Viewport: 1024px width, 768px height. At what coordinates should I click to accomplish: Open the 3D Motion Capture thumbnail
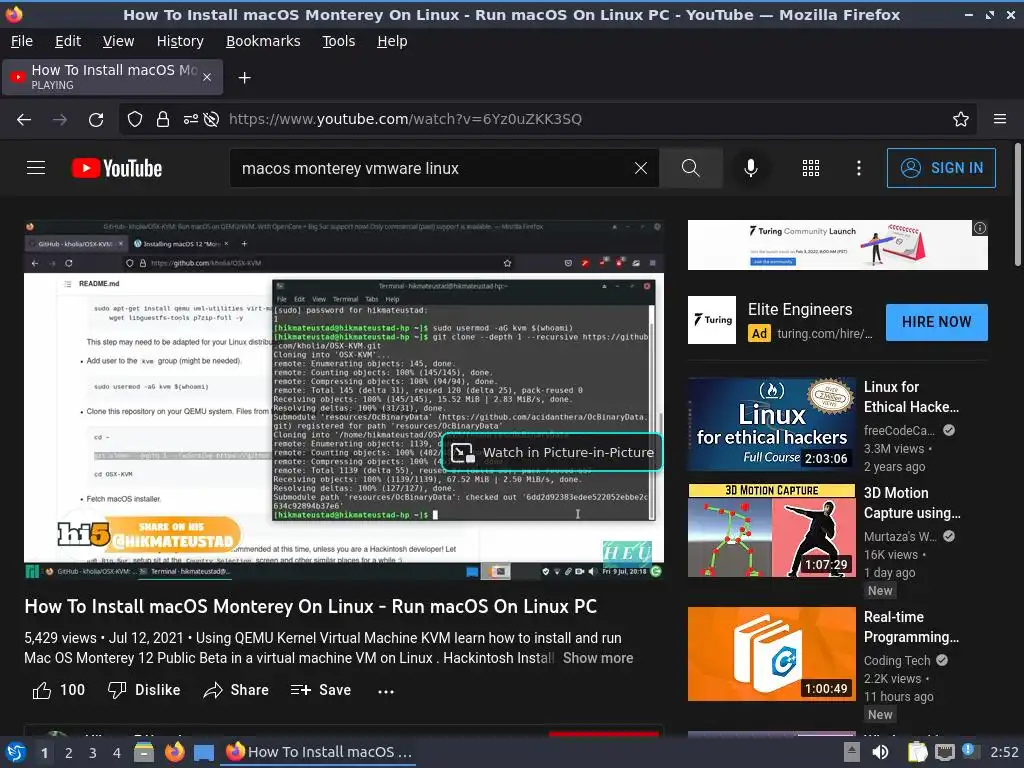click(x=771, y=530)
